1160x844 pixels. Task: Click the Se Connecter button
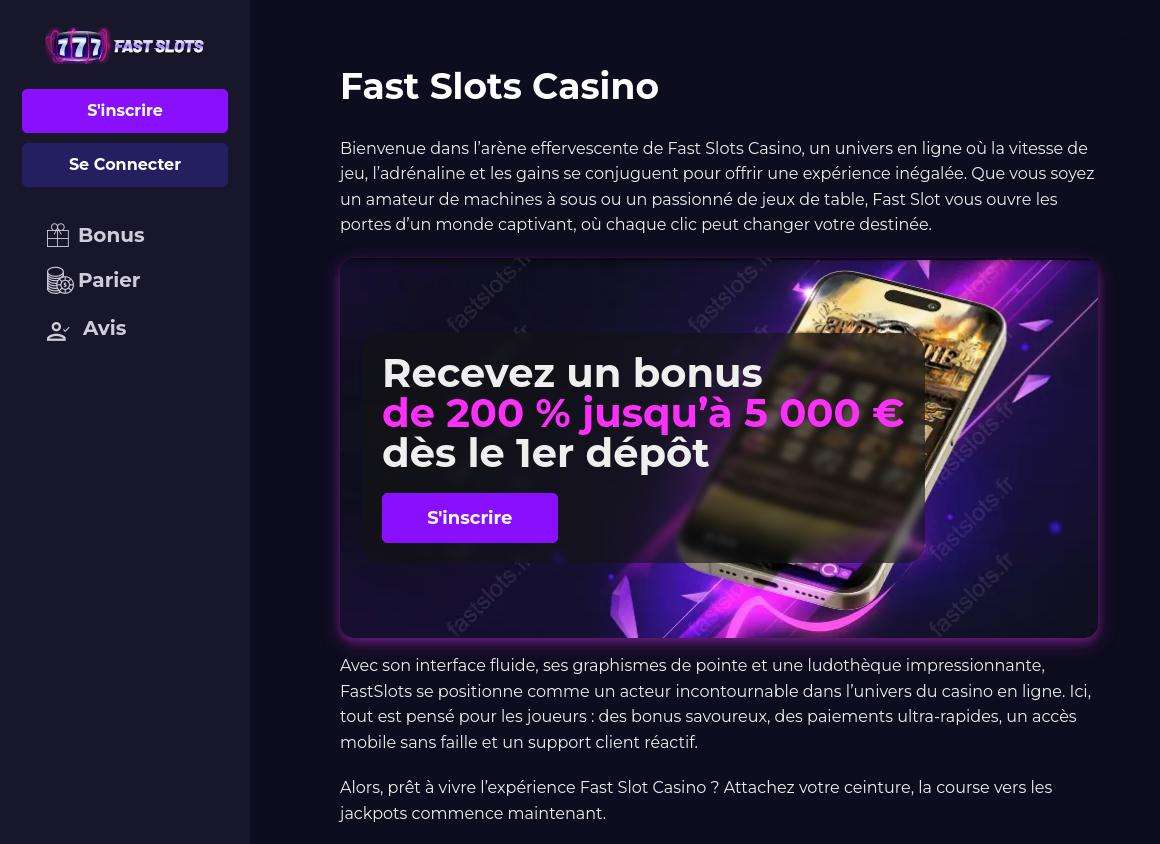pyautogui.click(x=124, y=164)
